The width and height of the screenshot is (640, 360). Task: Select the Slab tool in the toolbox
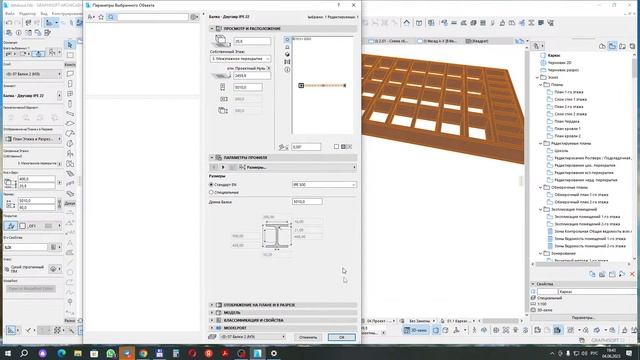point(70,124)
